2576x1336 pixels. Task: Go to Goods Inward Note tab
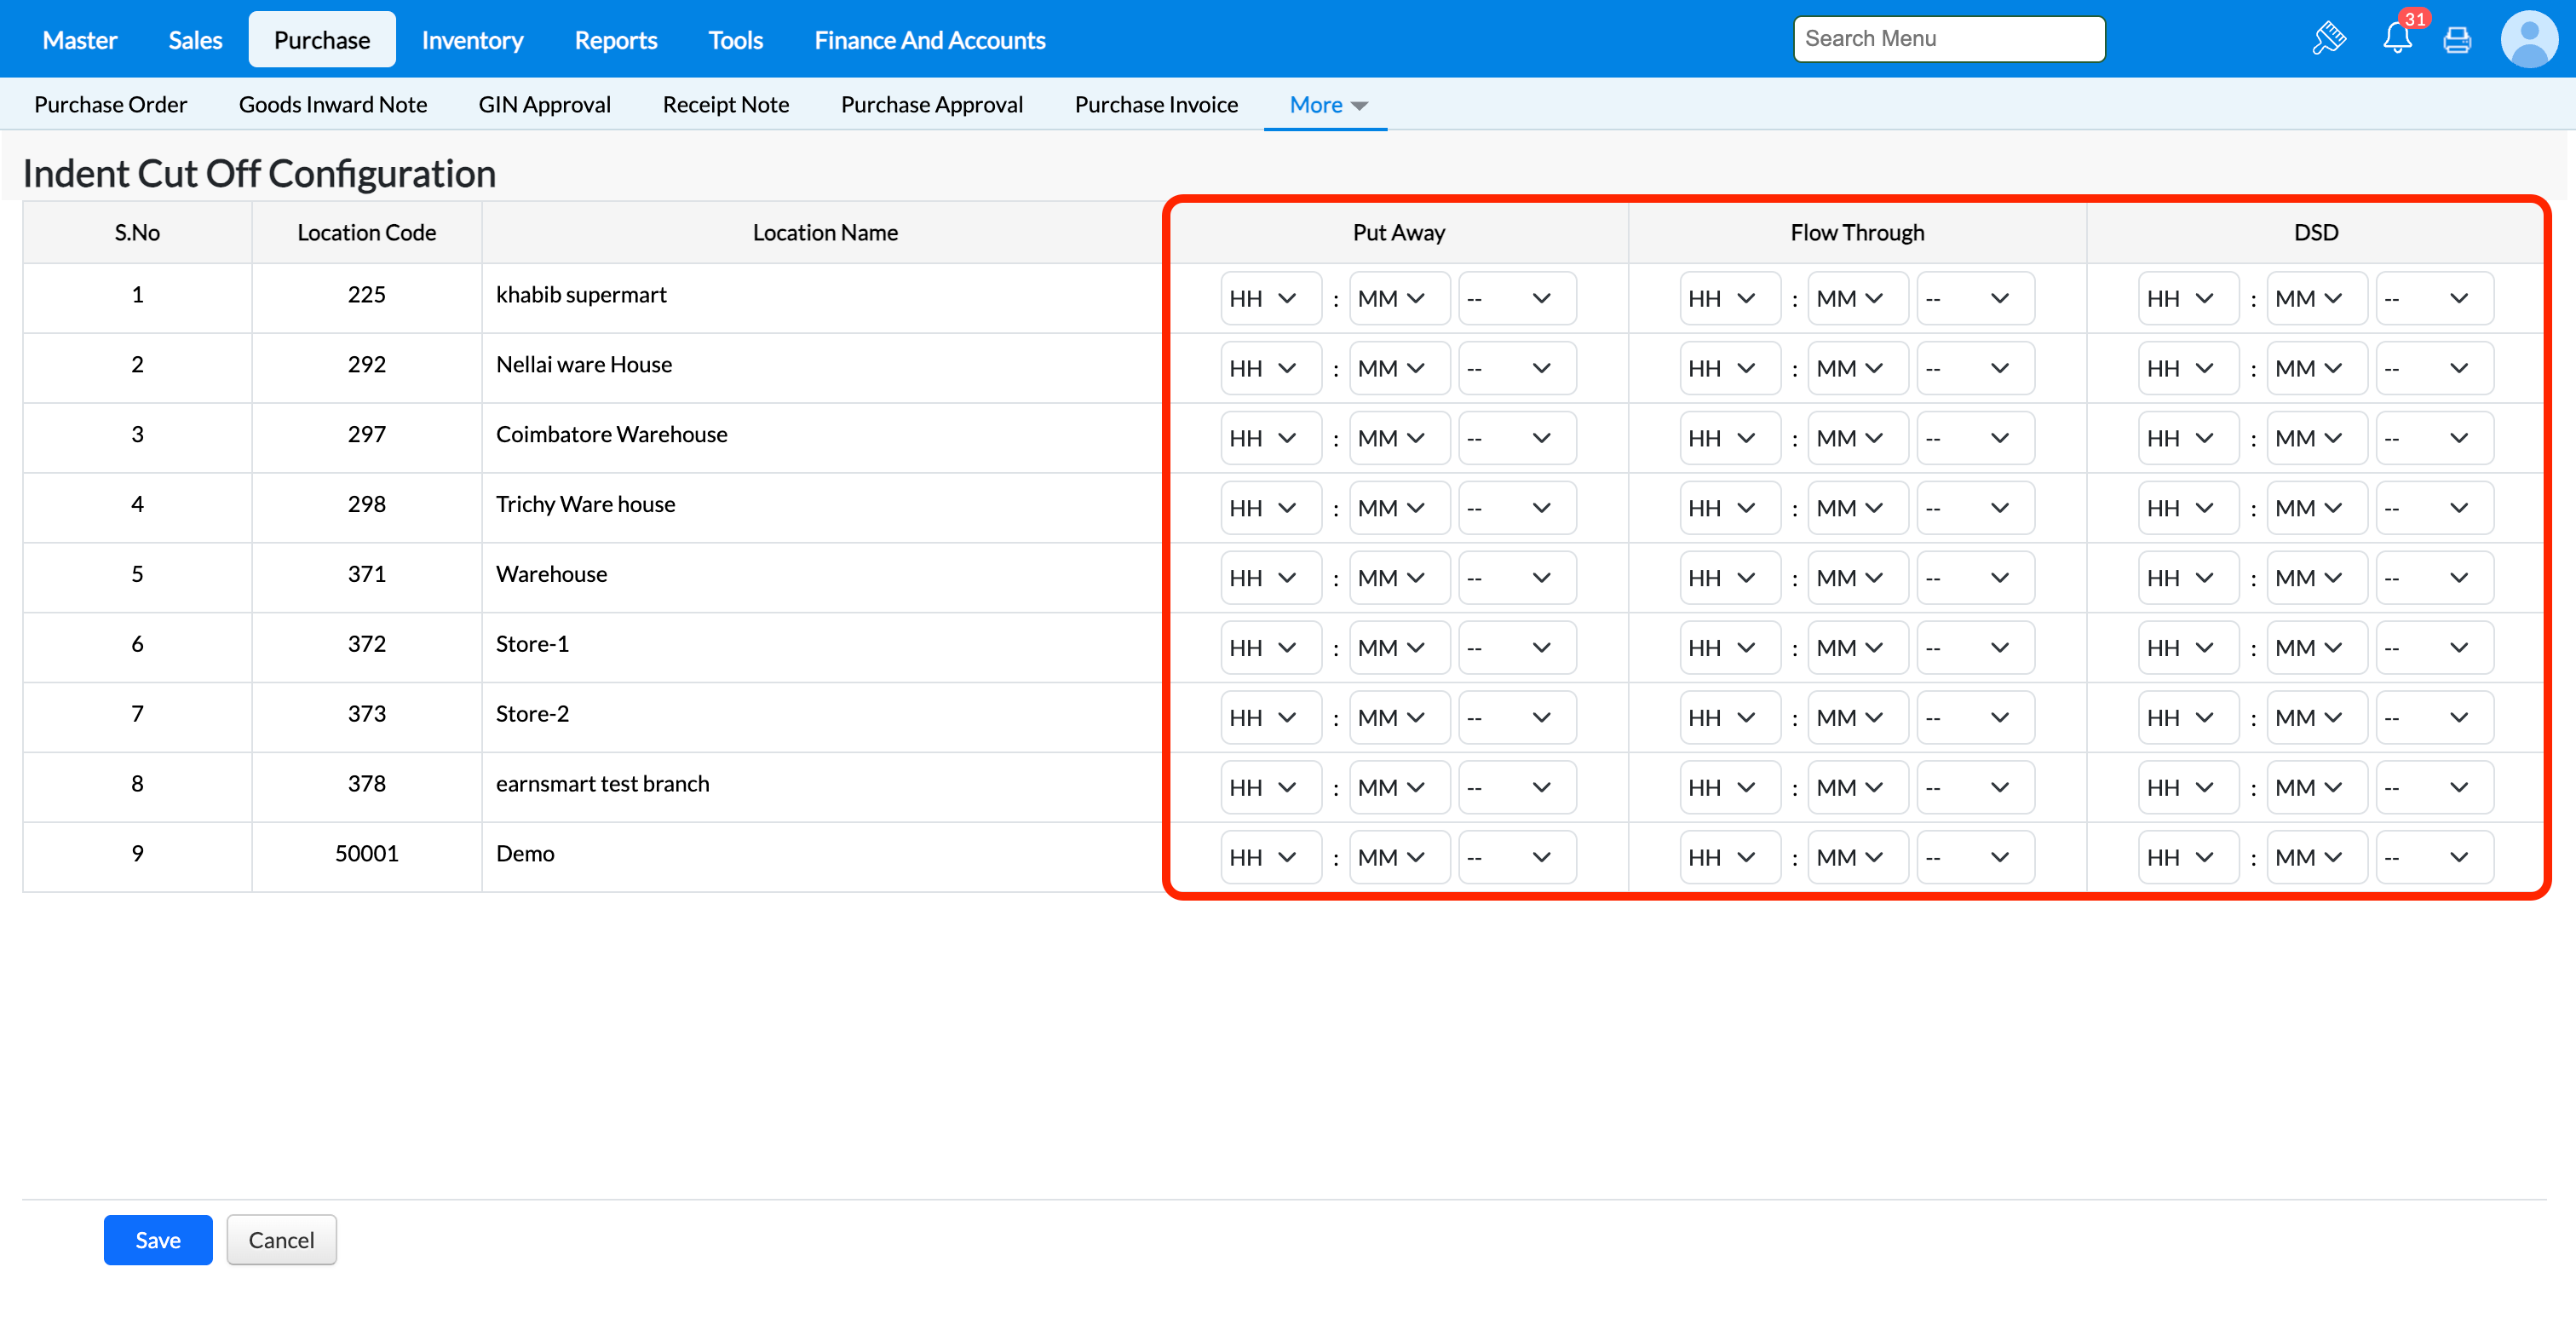pyautogui.click(x=332, y=105)
